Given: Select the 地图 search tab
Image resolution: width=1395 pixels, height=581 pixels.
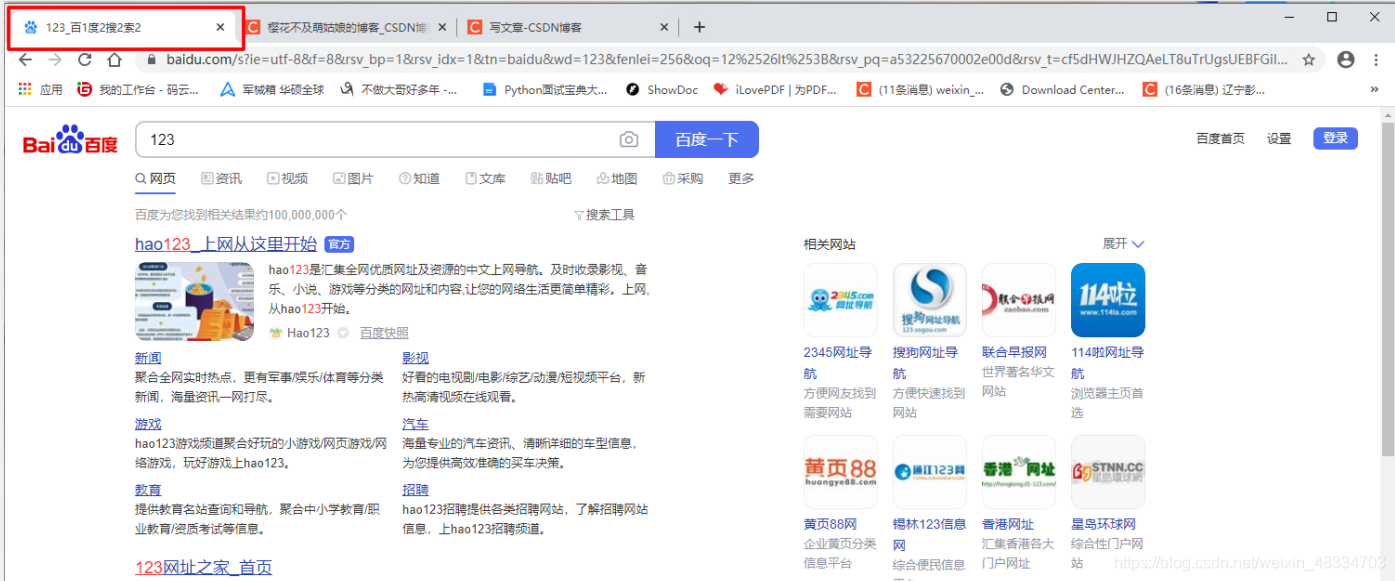Looking at the screenshot, I should (x=617, y=178).
